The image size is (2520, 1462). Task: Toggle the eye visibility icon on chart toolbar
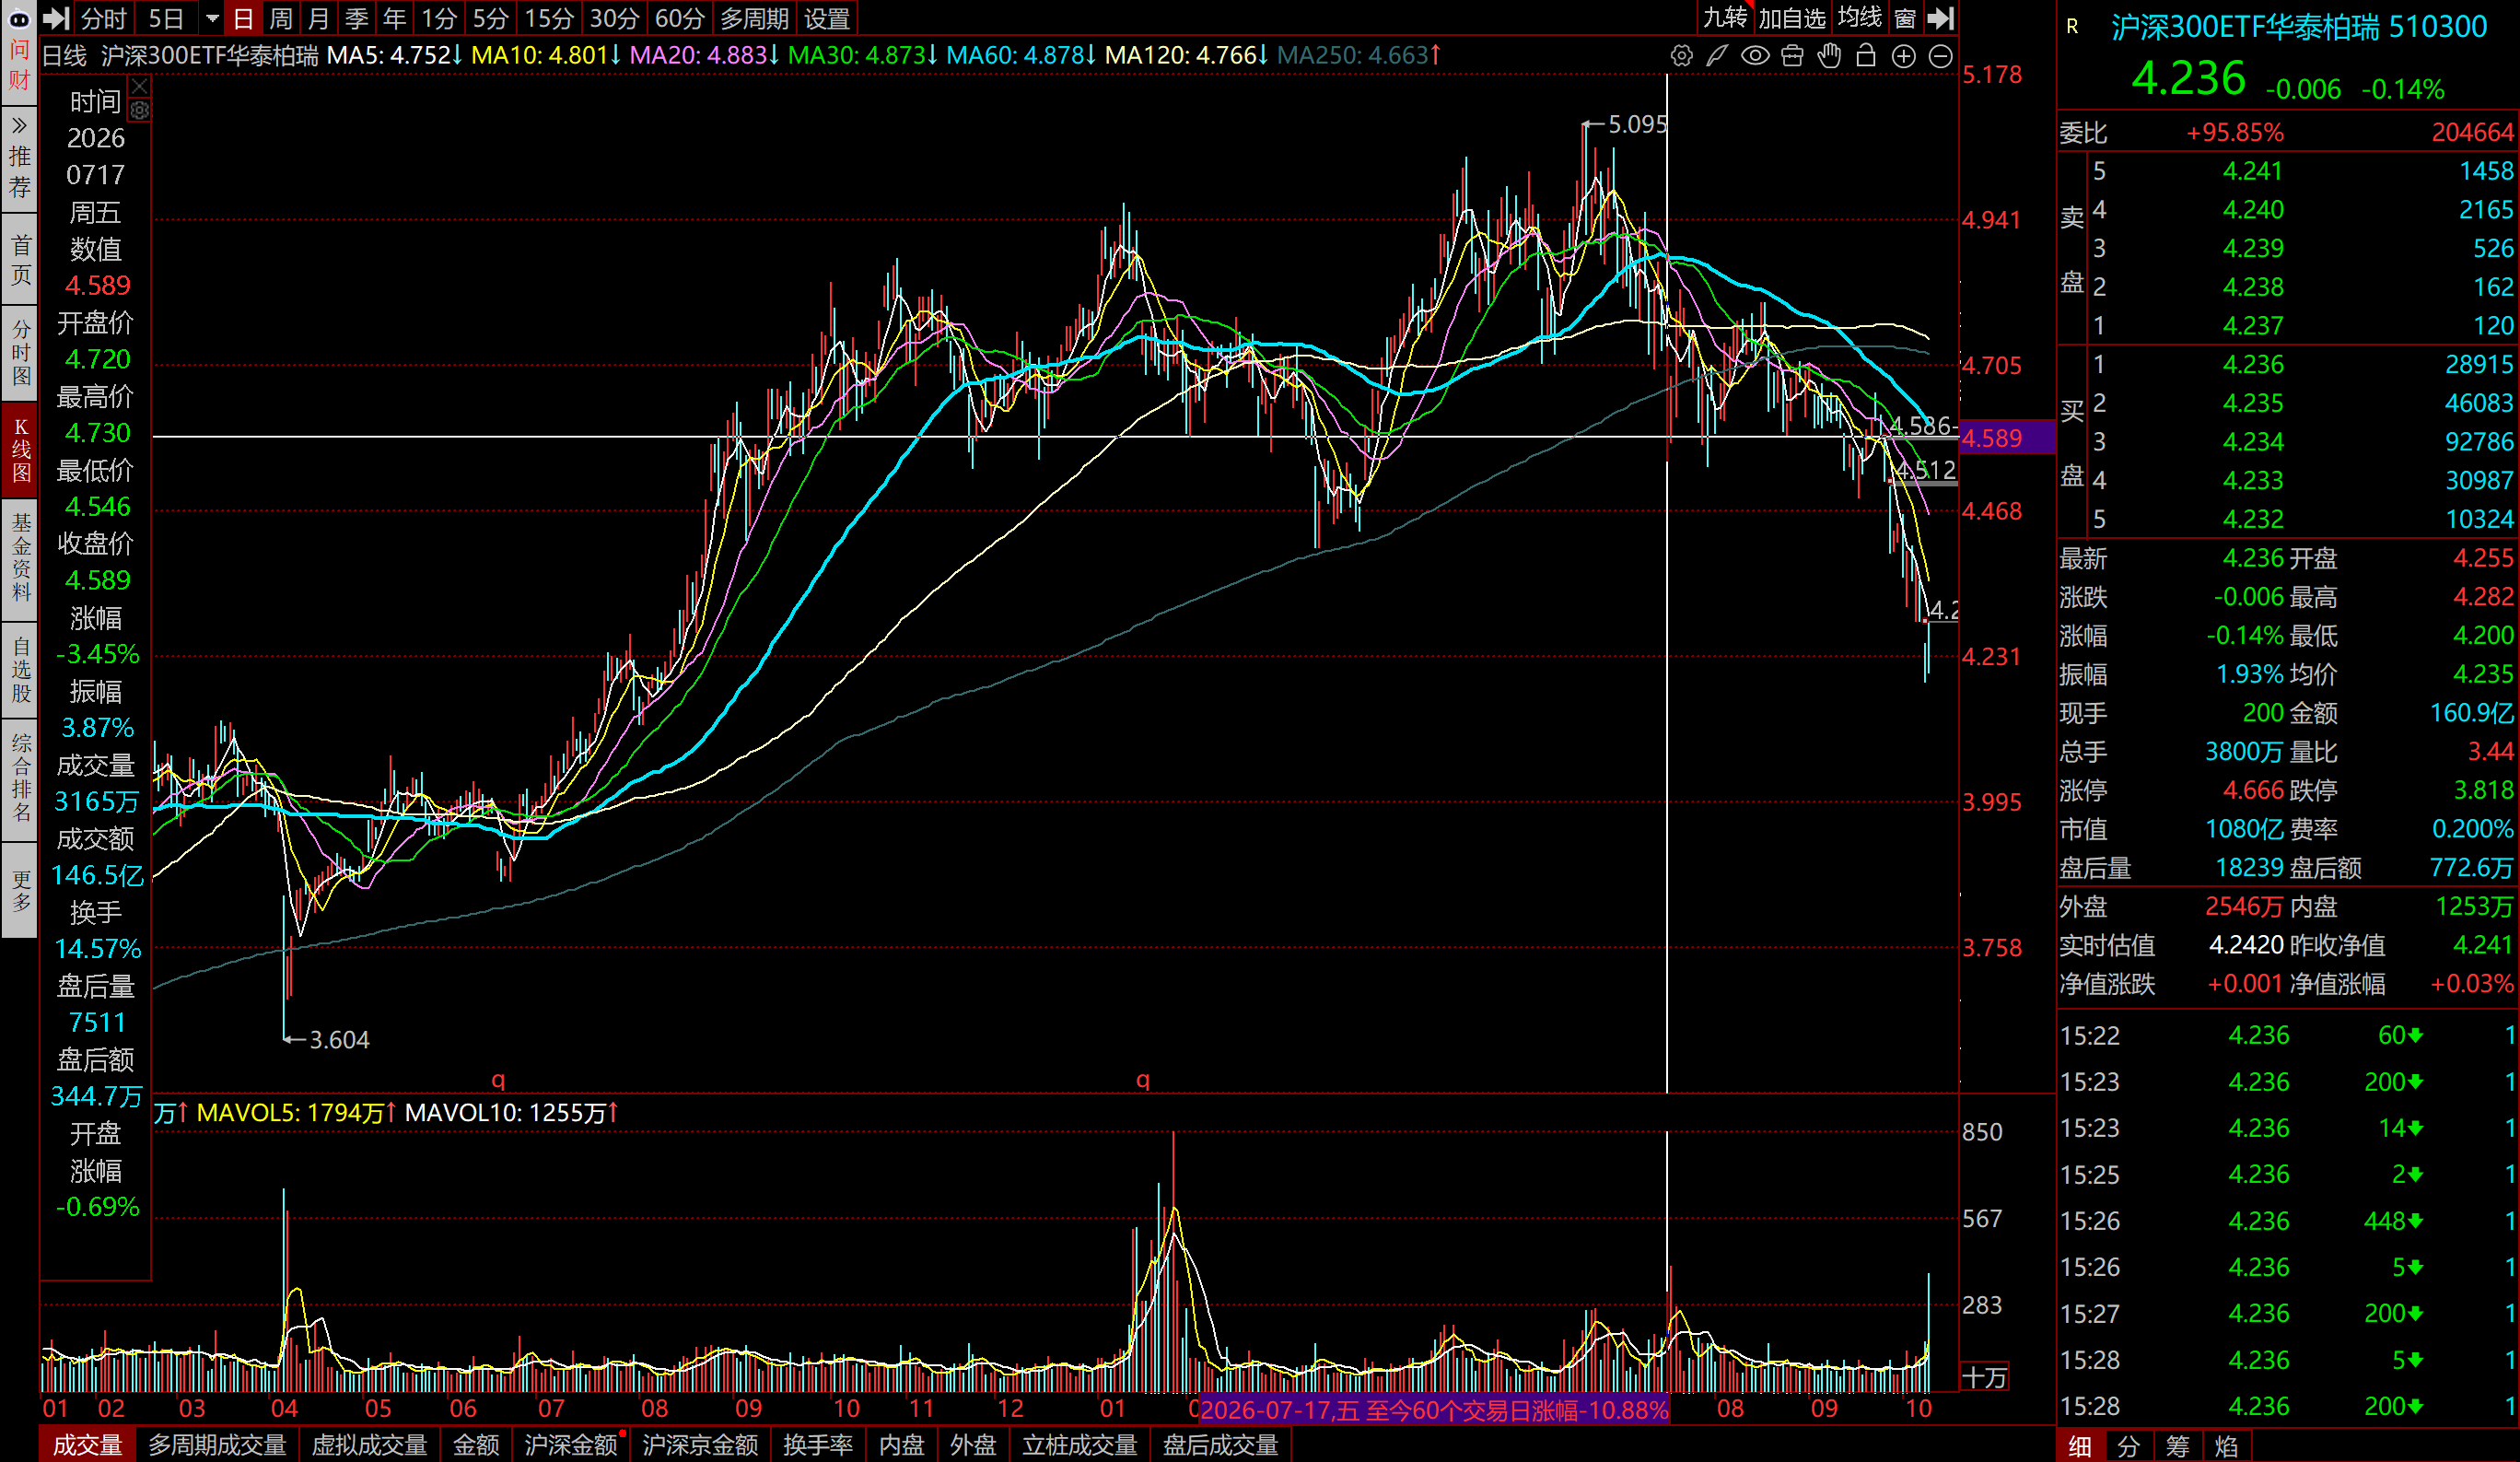pyautogui.click(x=1755, y=56)
